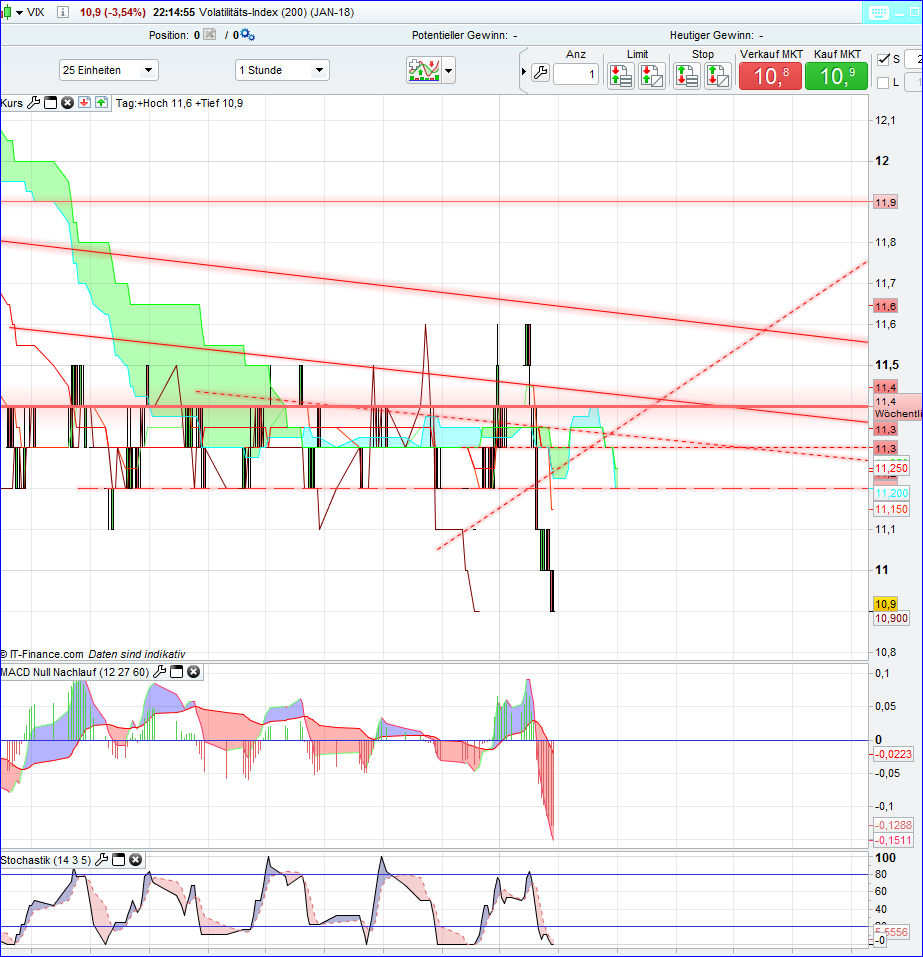923x957 pixels.
Task: Click the second Limit order icon
Action: pos(651,76)
